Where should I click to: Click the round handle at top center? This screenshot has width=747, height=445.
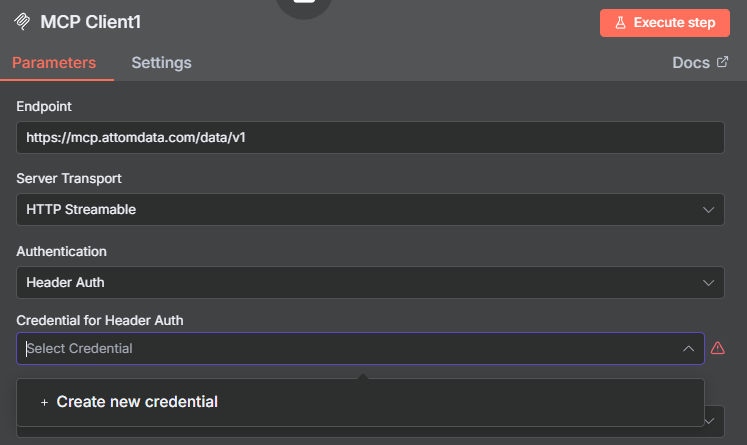click(304, 5)
